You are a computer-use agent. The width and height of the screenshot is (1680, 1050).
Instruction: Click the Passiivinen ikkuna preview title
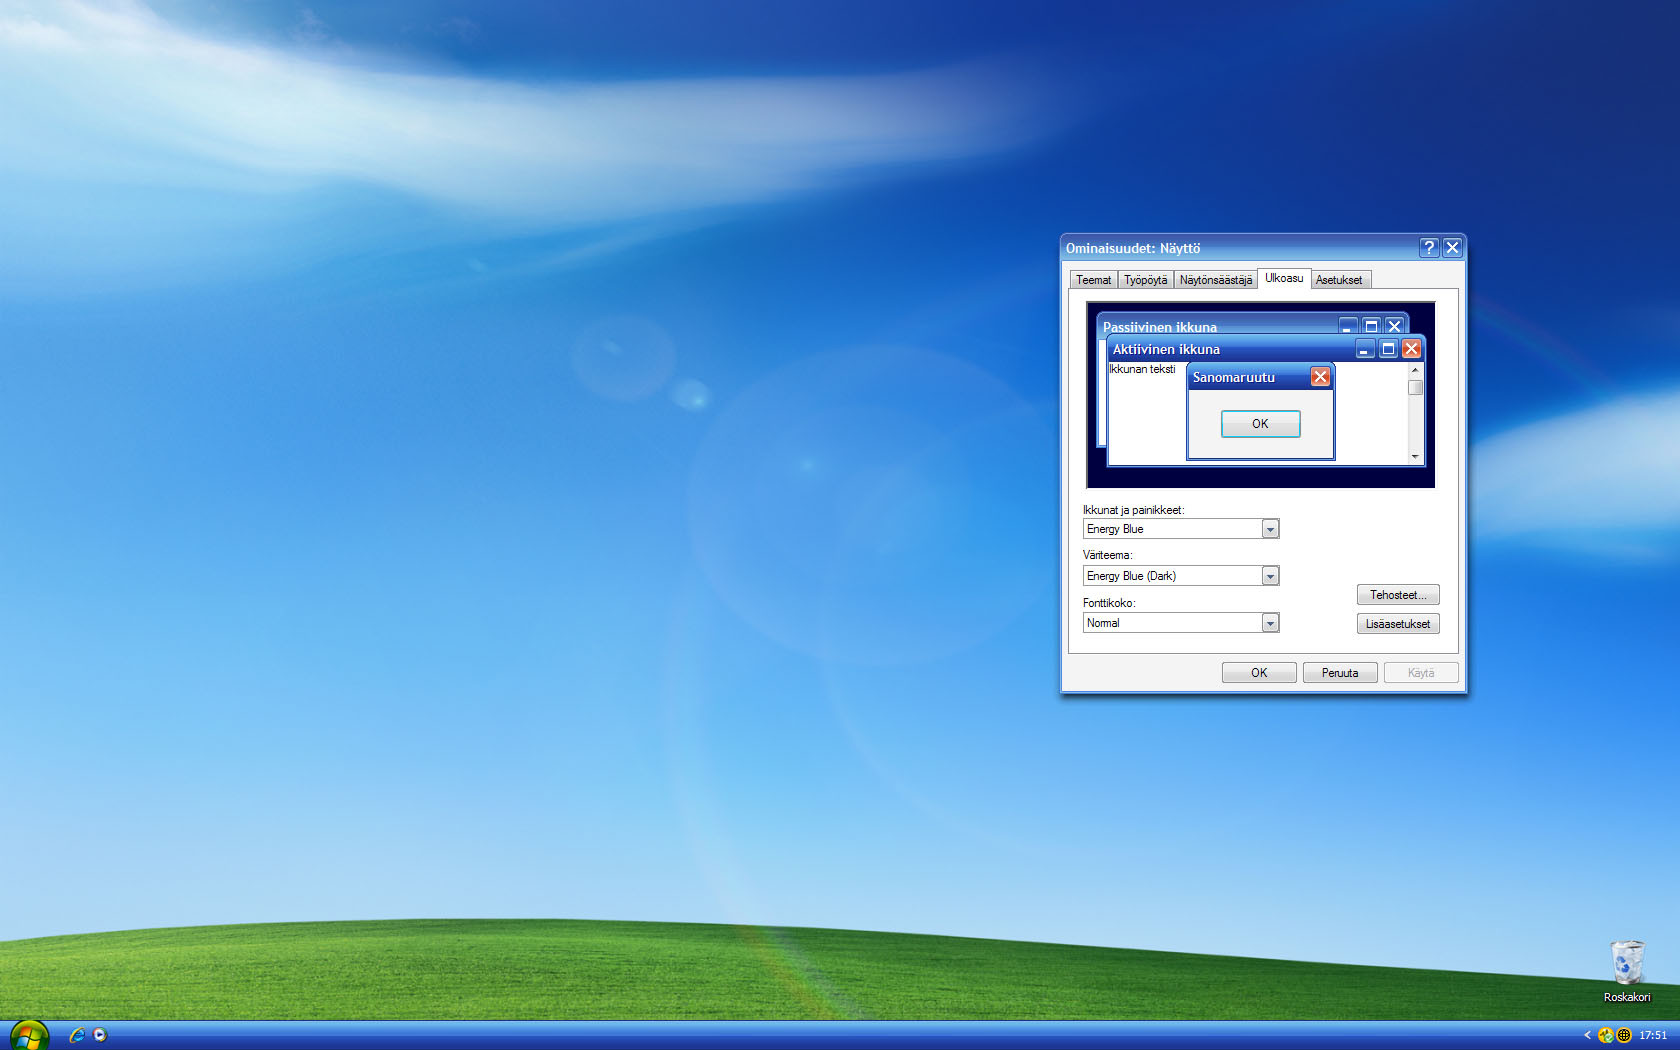click(1160, 327)
